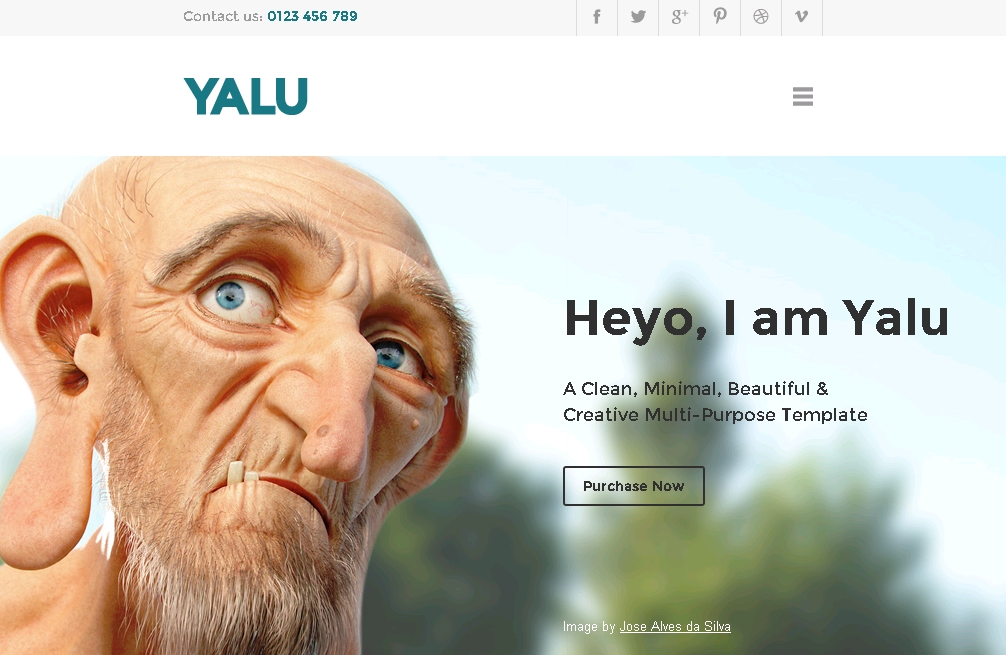Click the Image by credit text

tap(589, 626)
